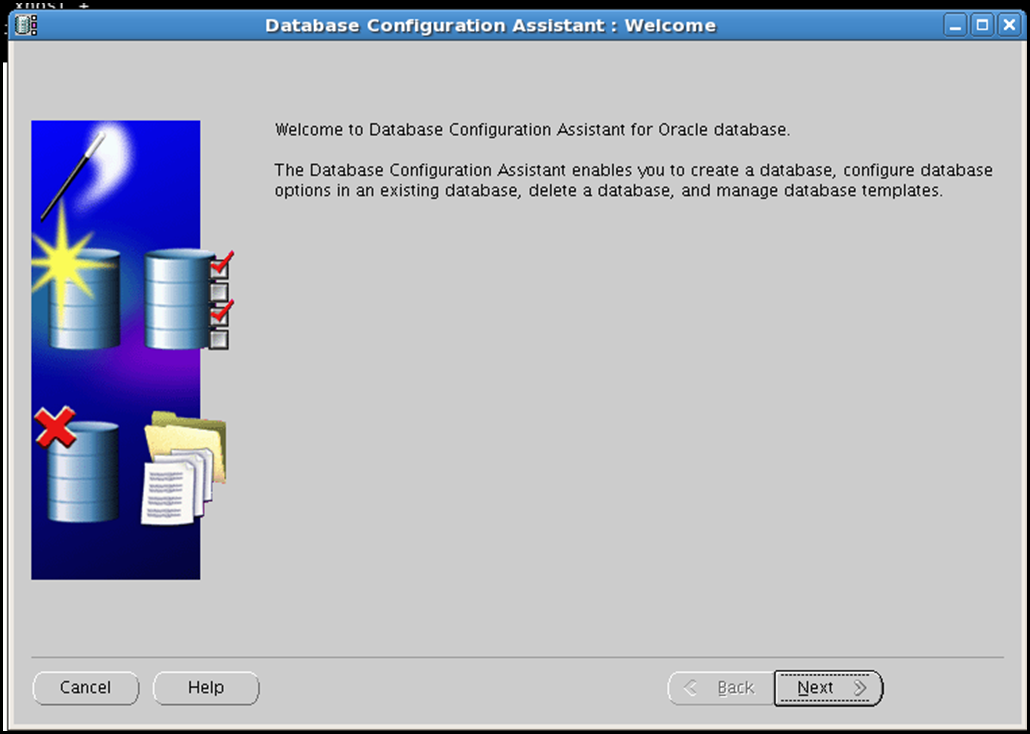
Task: Click the window title 'Database Configuration Assistant : Welcome'
Action: point(490,26)
